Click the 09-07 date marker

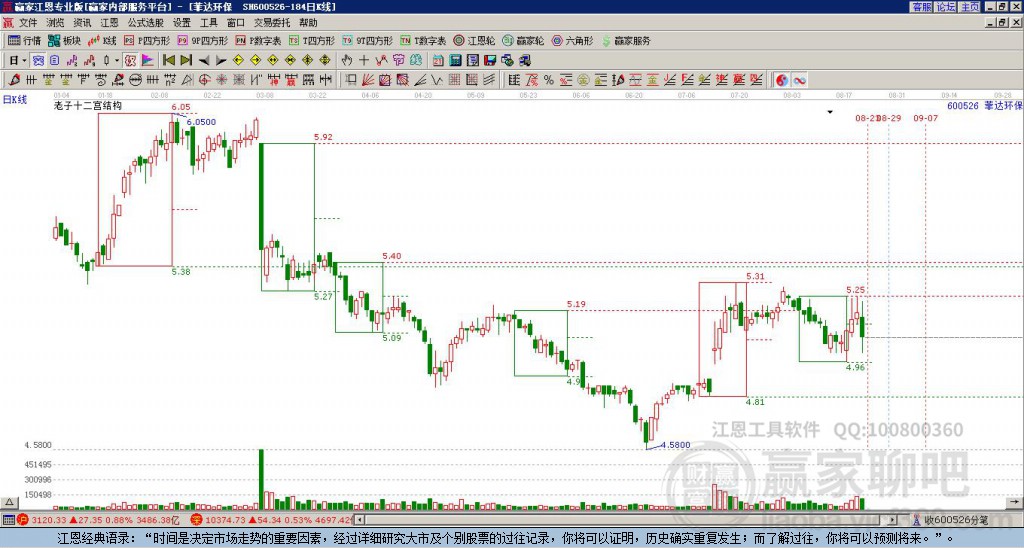pos(925,118)
